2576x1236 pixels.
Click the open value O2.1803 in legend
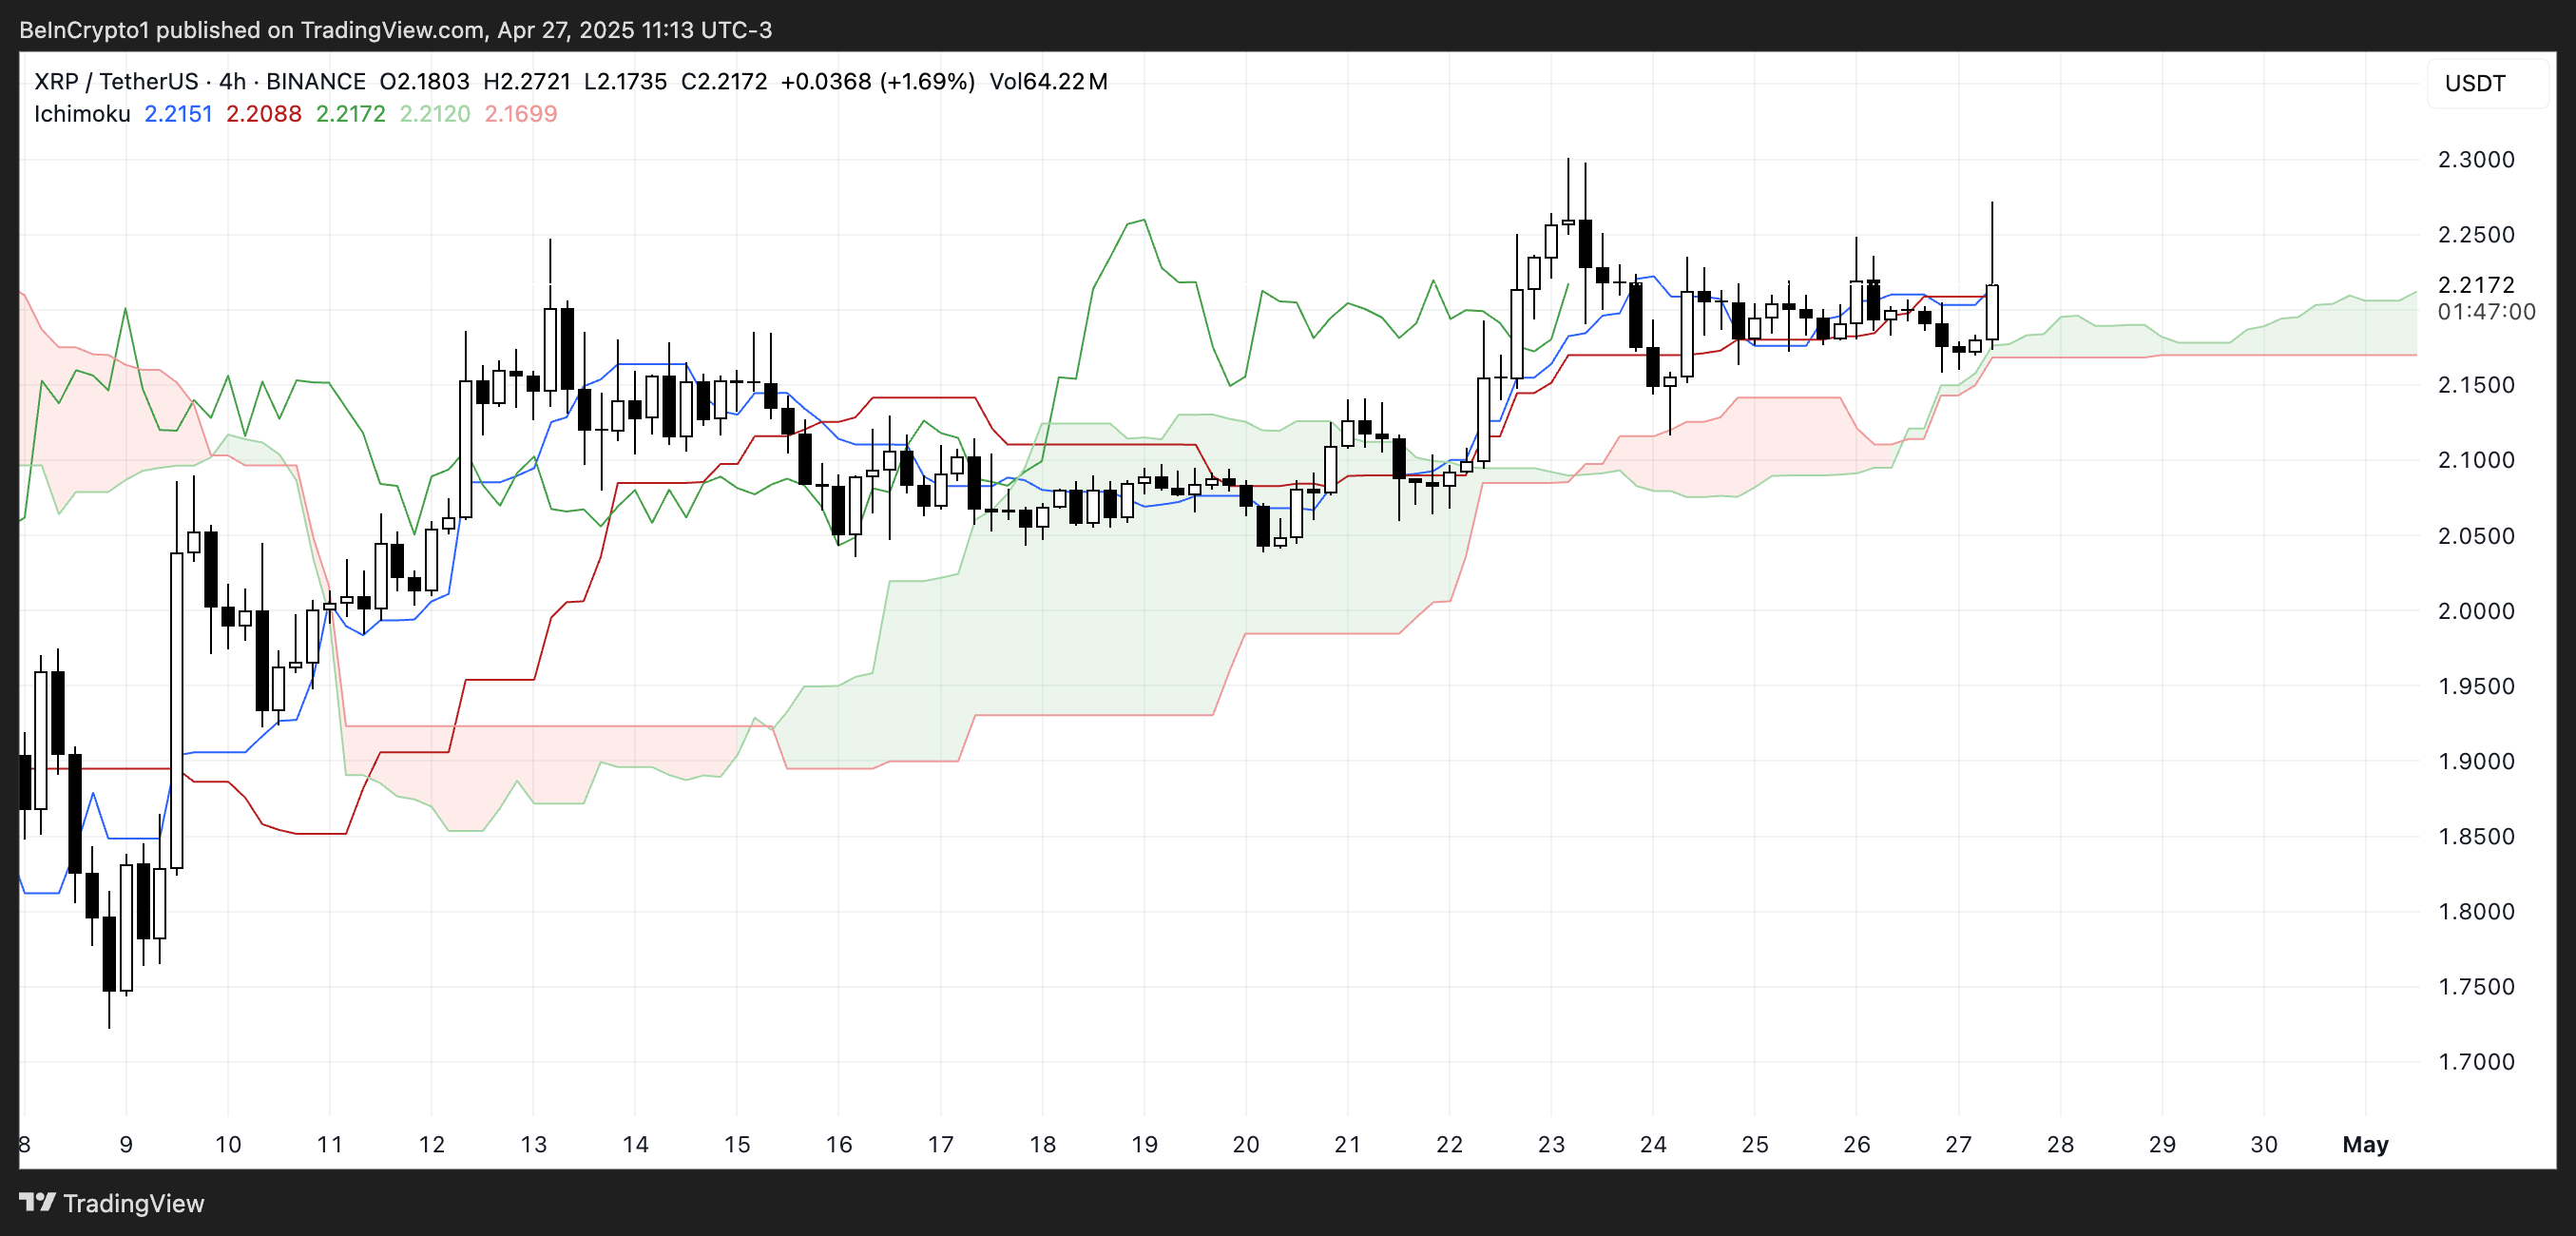click(x=424, y=81)
